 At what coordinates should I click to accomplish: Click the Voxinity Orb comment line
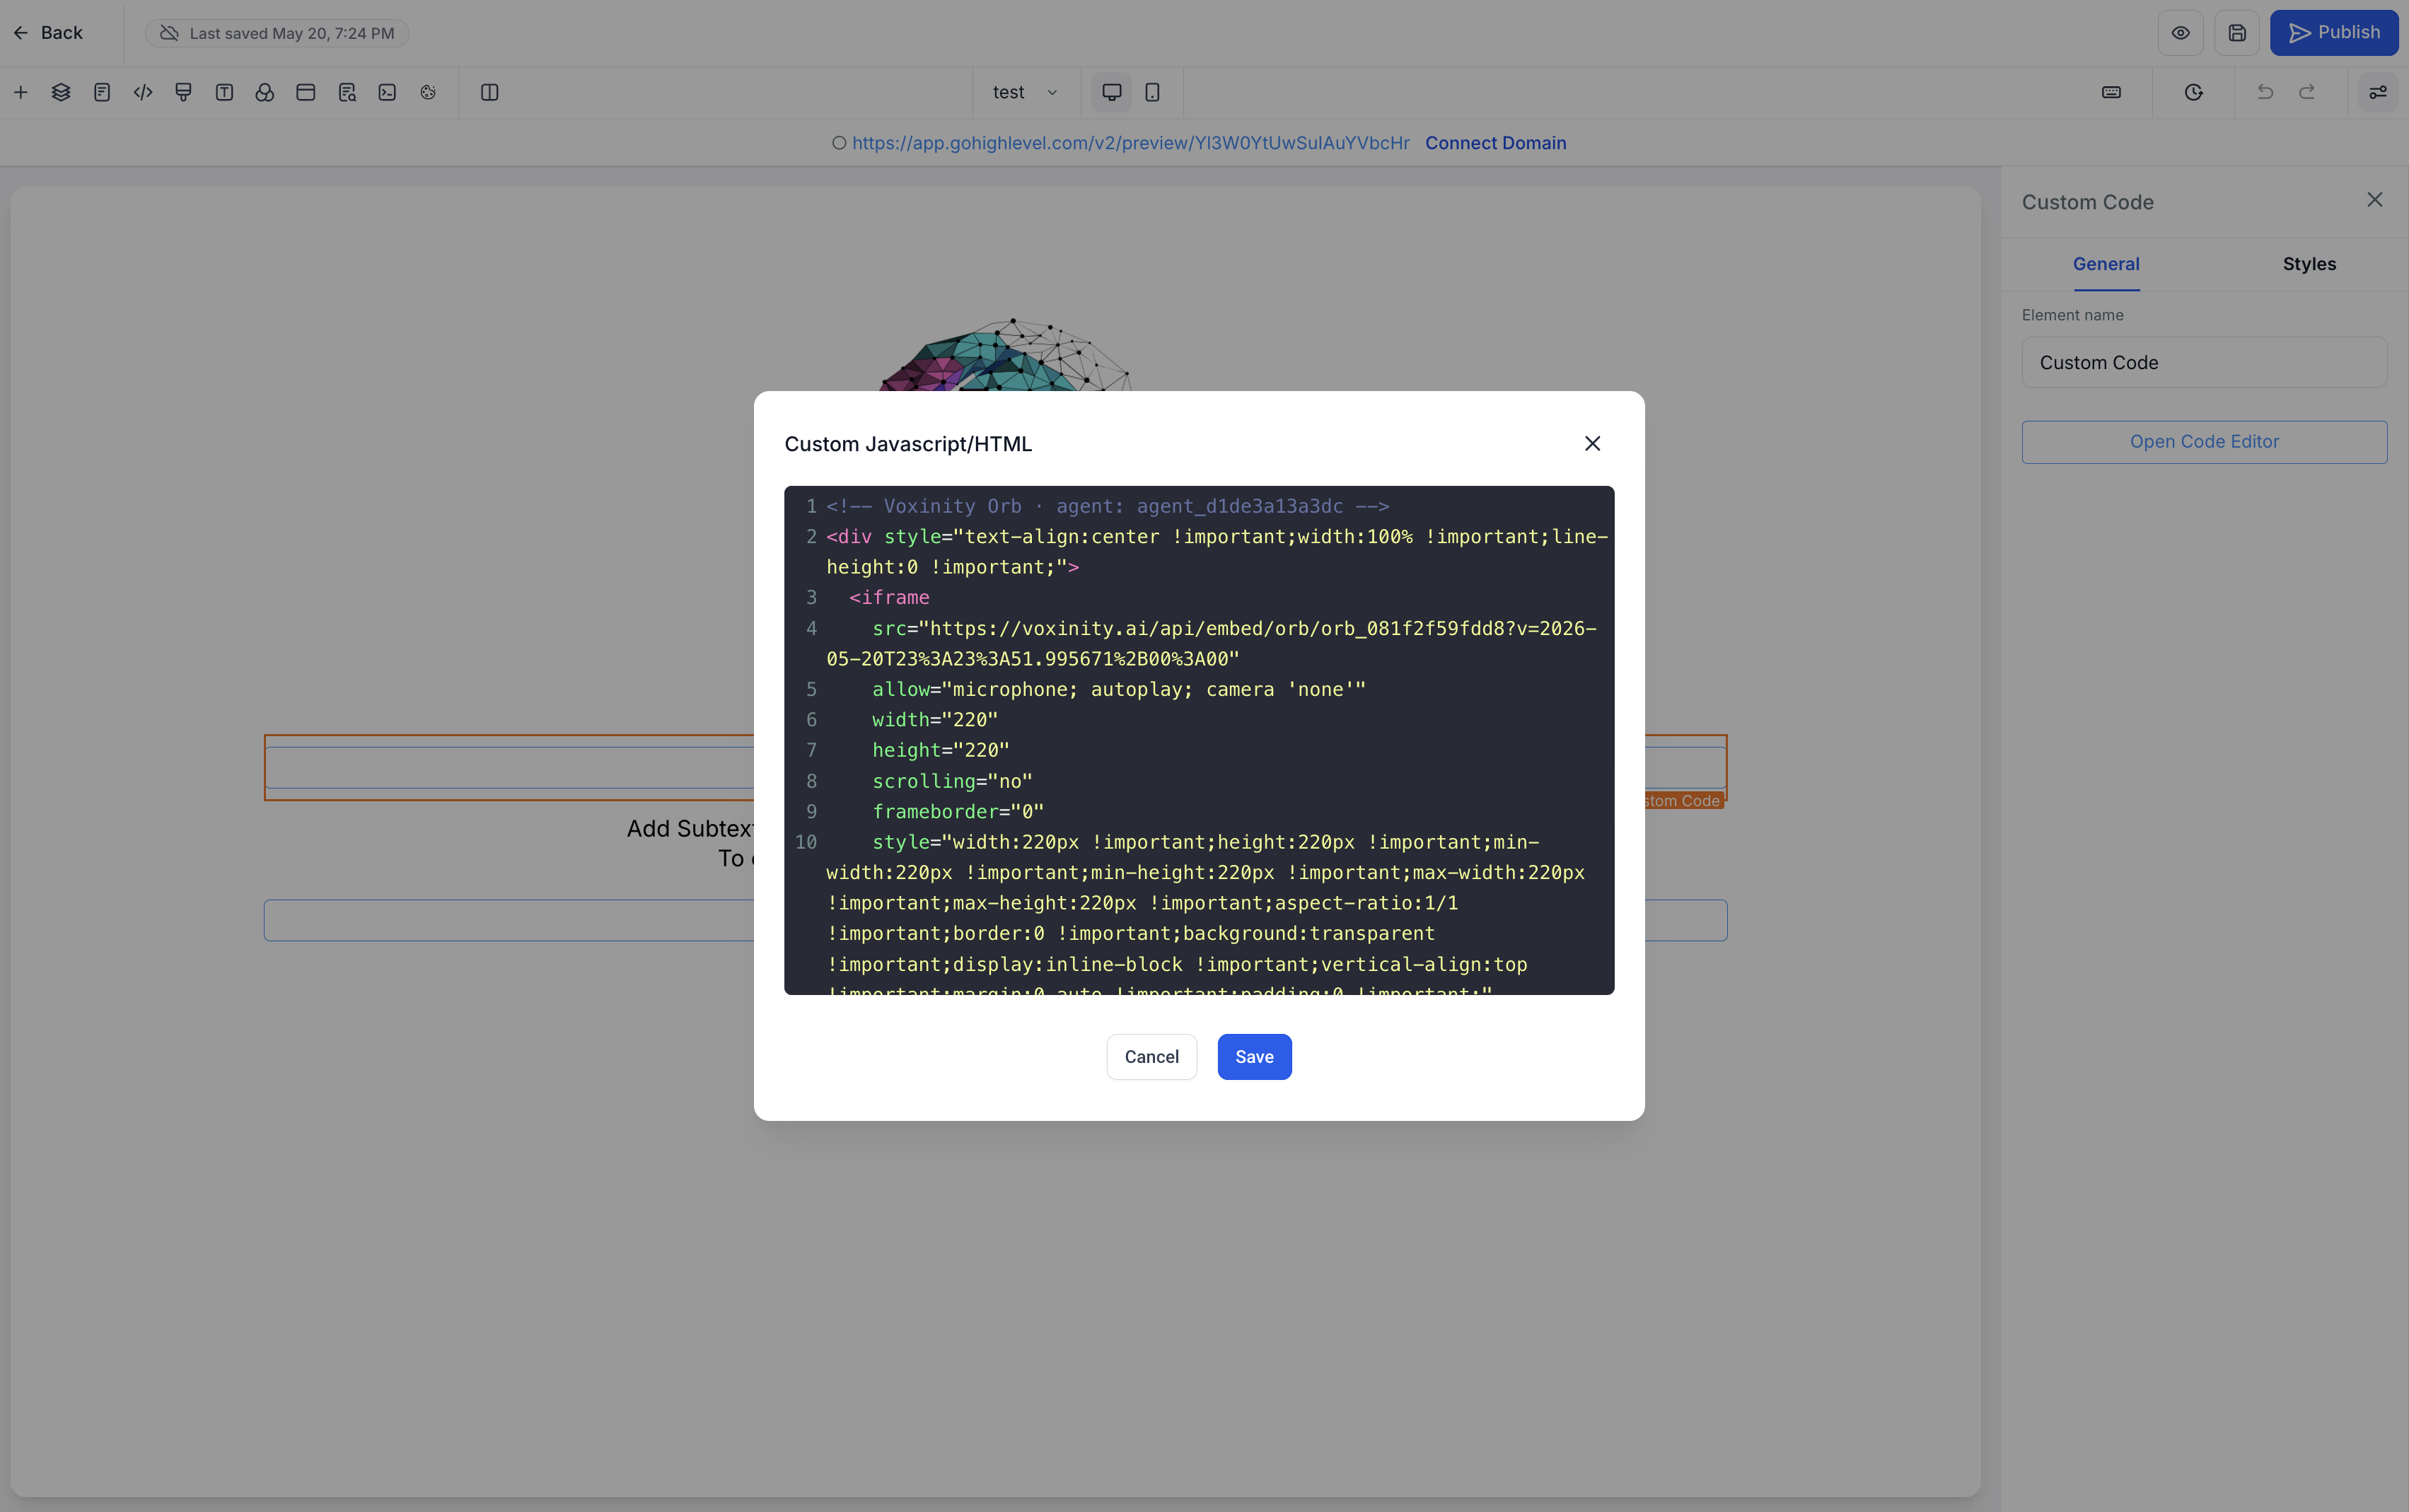(x=1107, y=506)
